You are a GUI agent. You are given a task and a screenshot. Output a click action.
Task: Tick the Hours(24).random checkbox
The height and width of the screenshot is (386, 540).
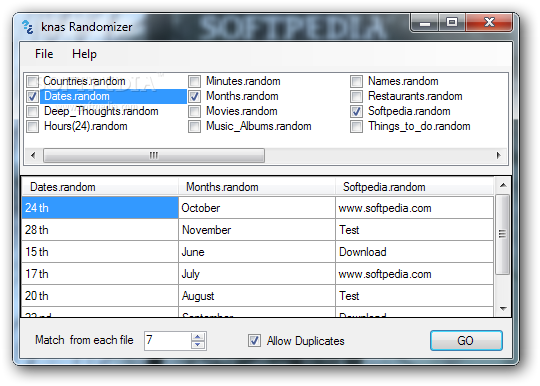click(33, 126)
